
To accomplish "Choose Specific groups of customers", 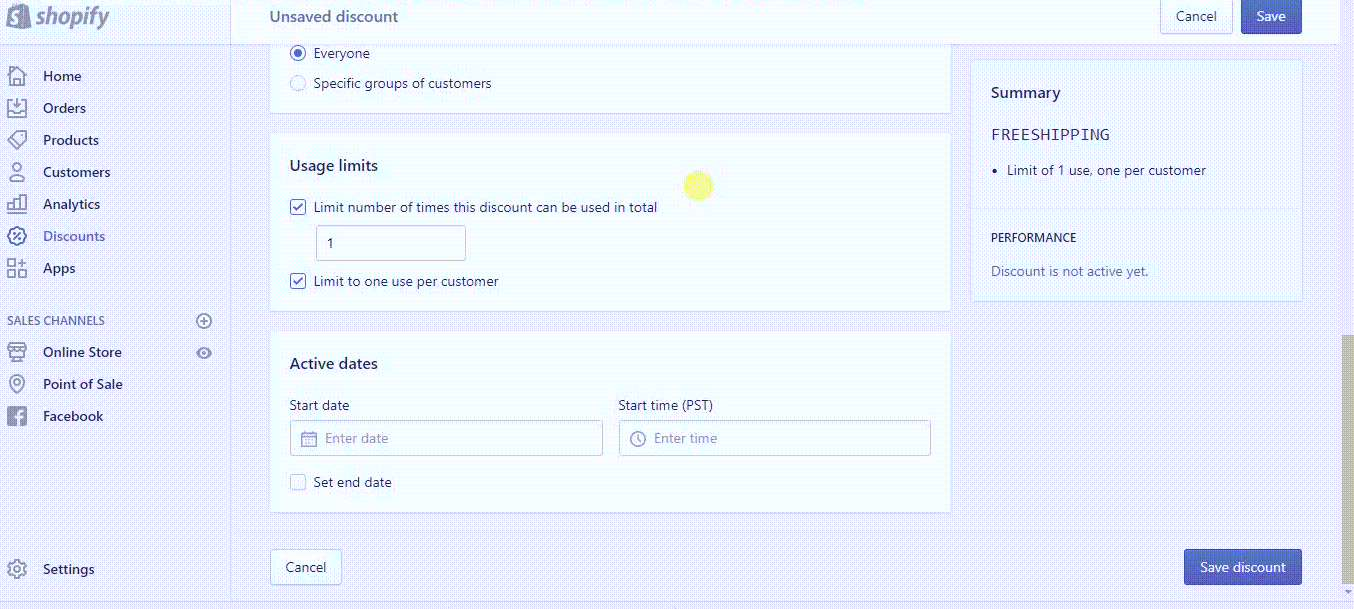I will (x=298, y=84).
